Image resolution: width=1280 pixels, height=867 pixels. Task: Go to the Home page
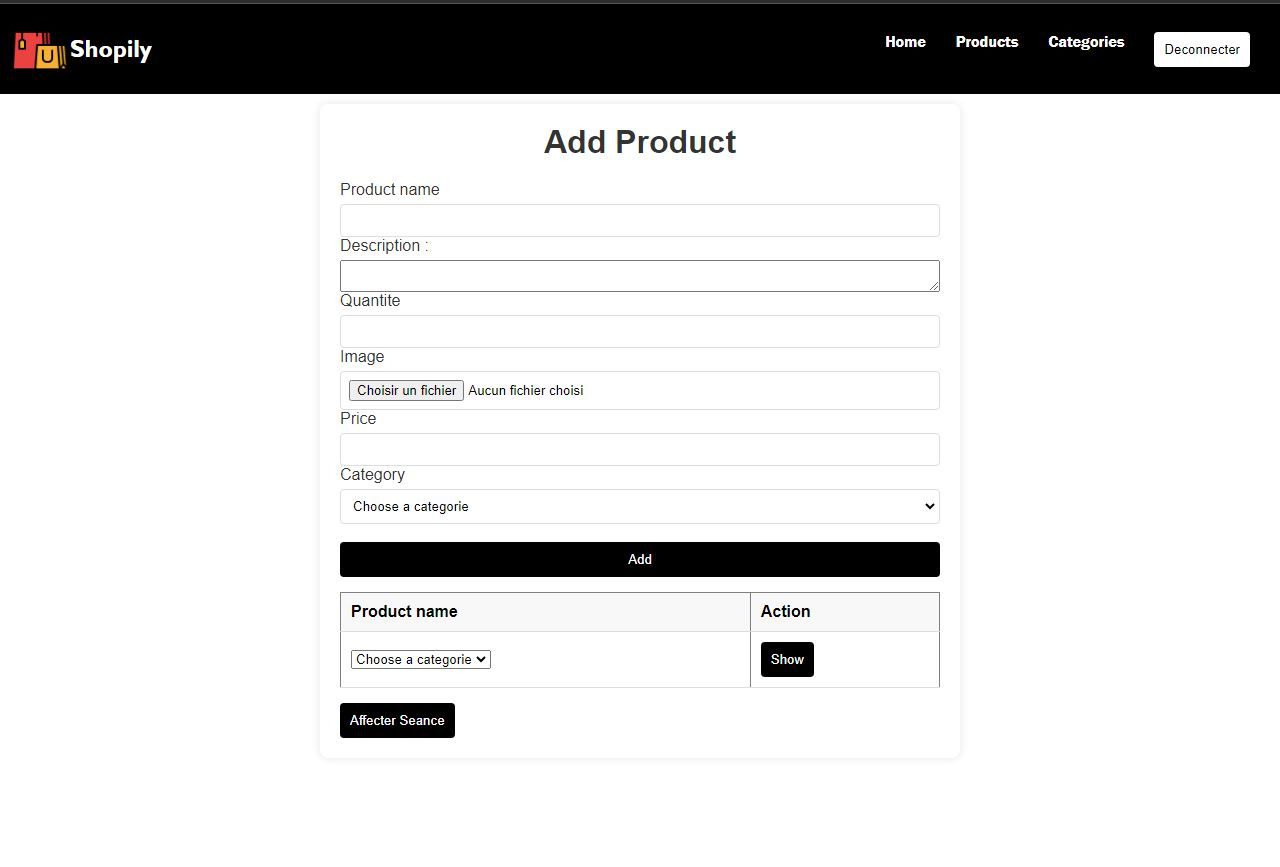905,42
